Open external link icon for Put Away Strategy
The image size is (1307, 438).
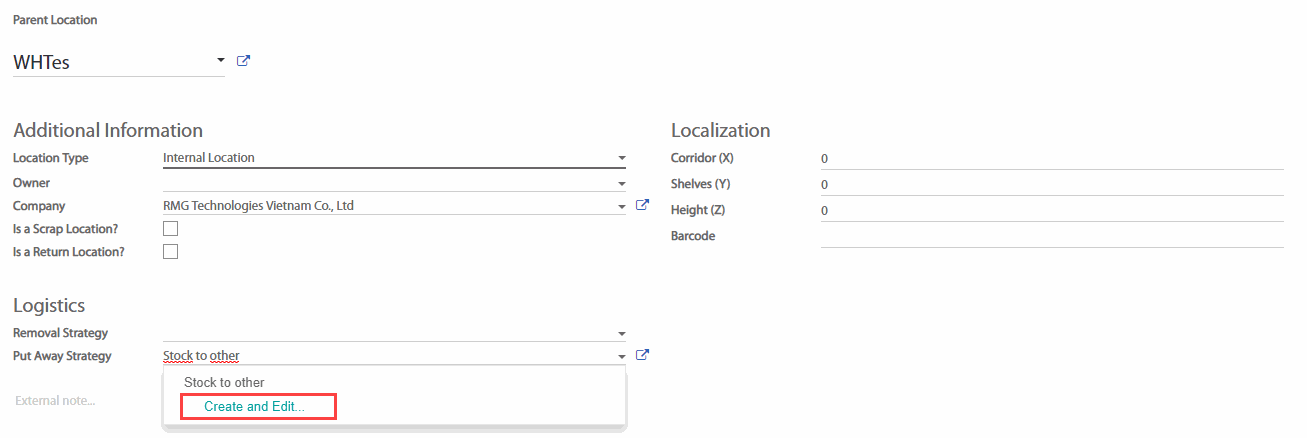pos(643,355)
